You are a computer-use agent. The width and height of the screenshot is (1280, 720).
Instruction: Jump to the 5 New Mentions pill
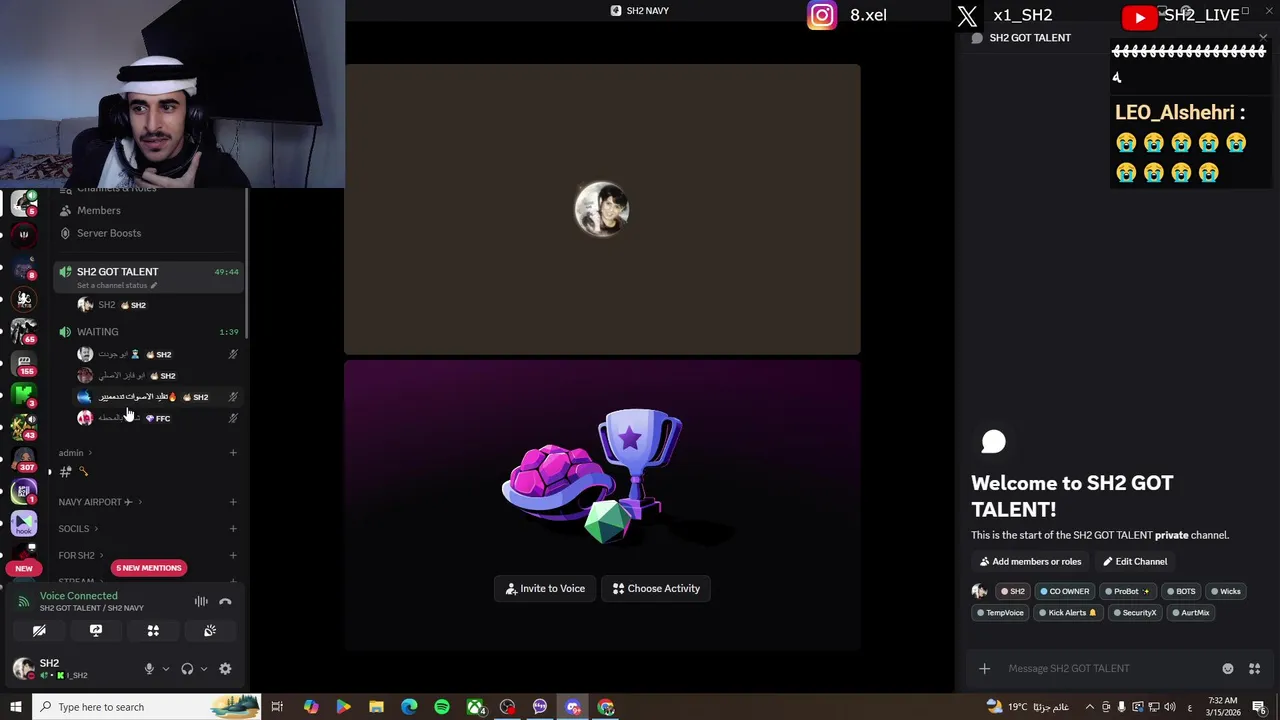[x=149, y=568]
